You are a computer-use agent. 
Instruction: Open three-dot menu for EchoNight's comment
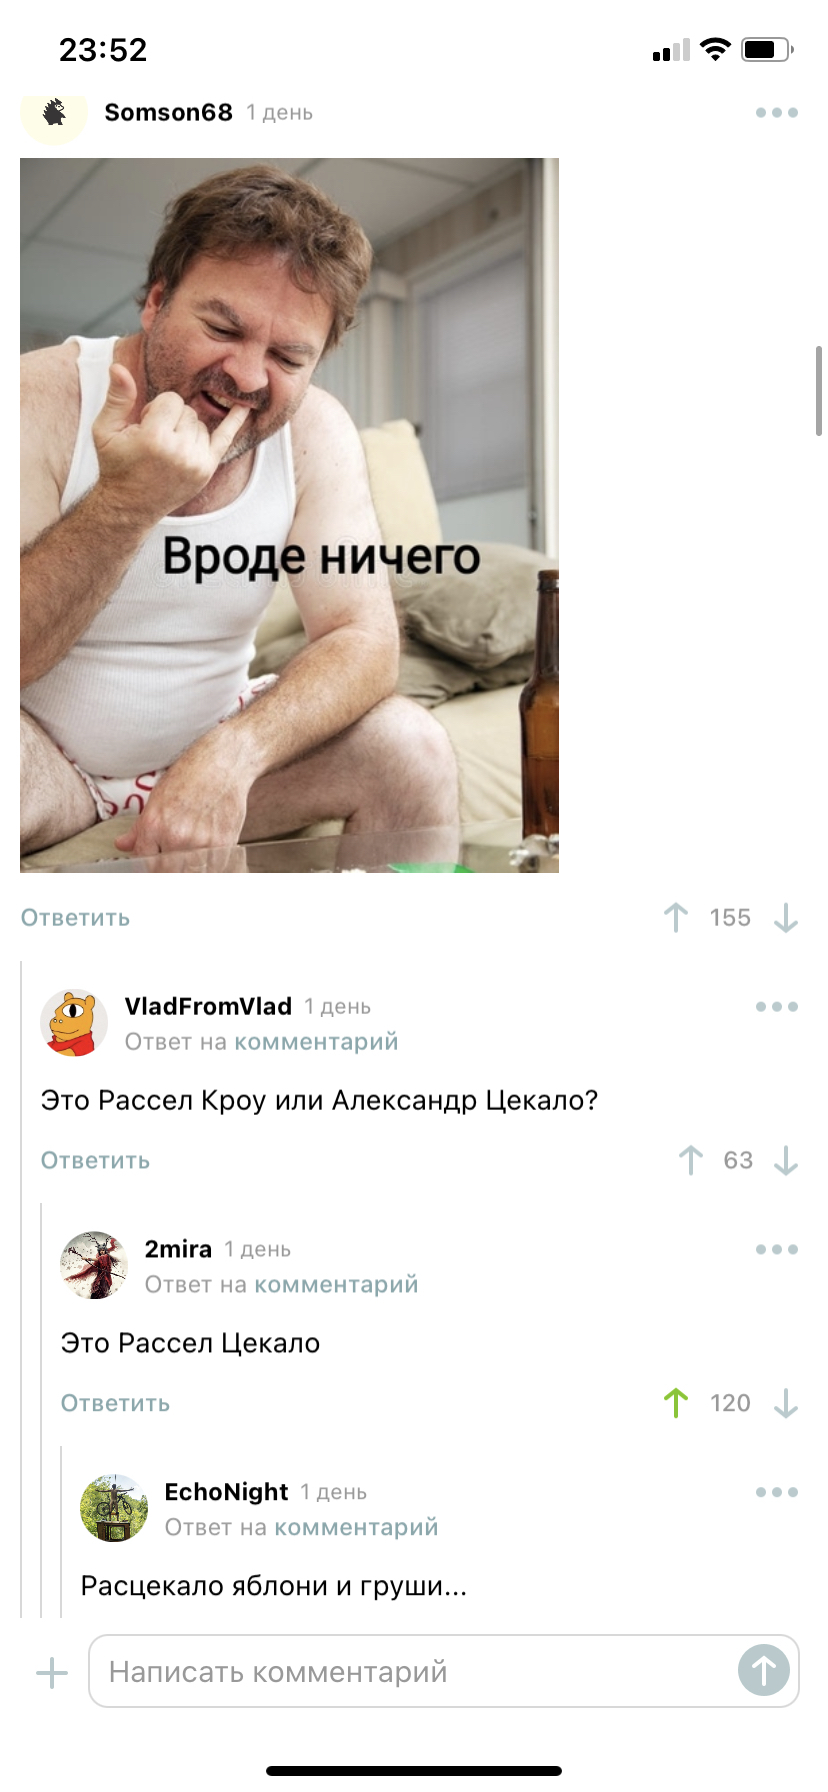[777, 1492]
